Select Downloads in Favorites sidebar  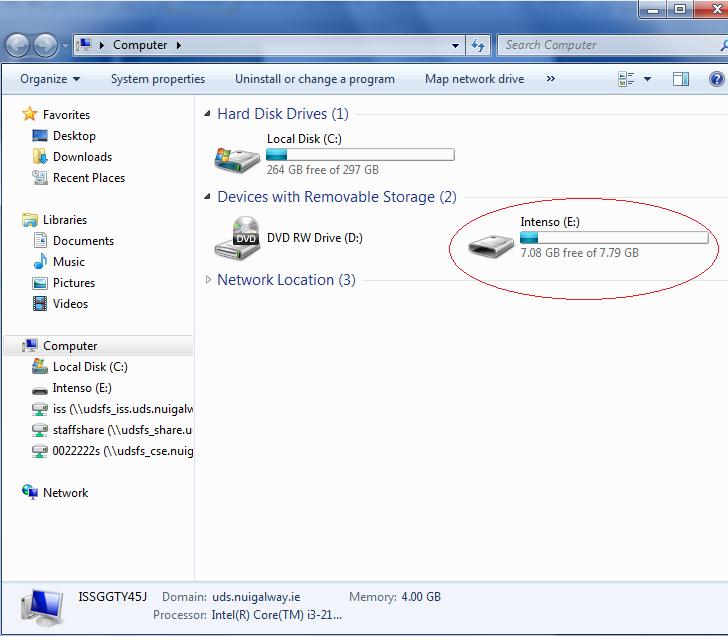(x=82, y=157)
